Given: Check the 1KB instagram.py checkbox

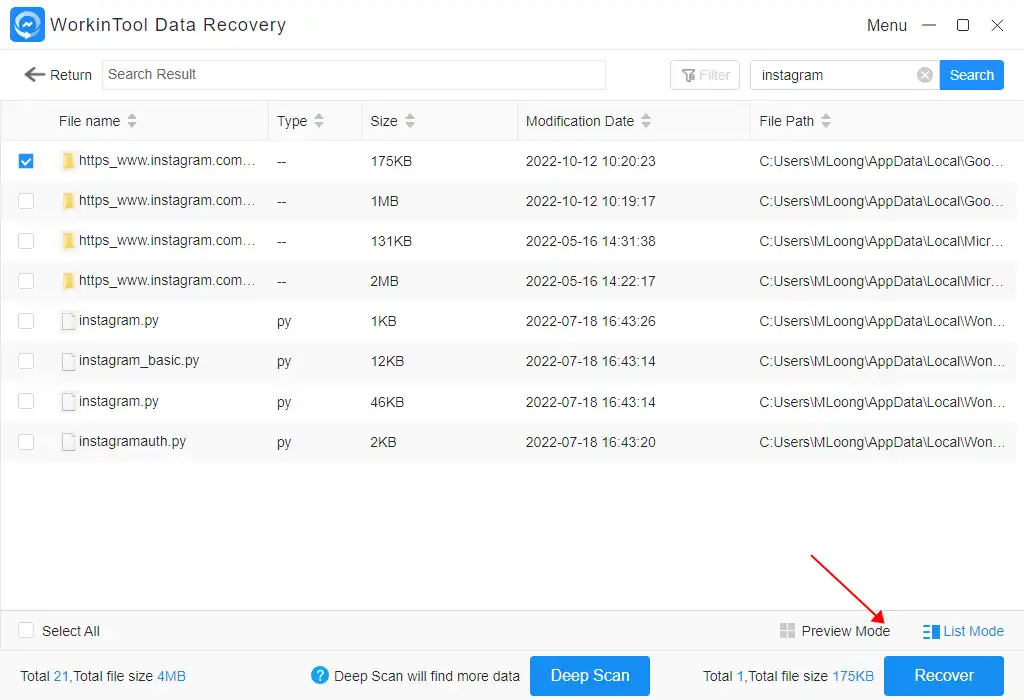Looking at the screenshot, I should (x=26, y=321).
